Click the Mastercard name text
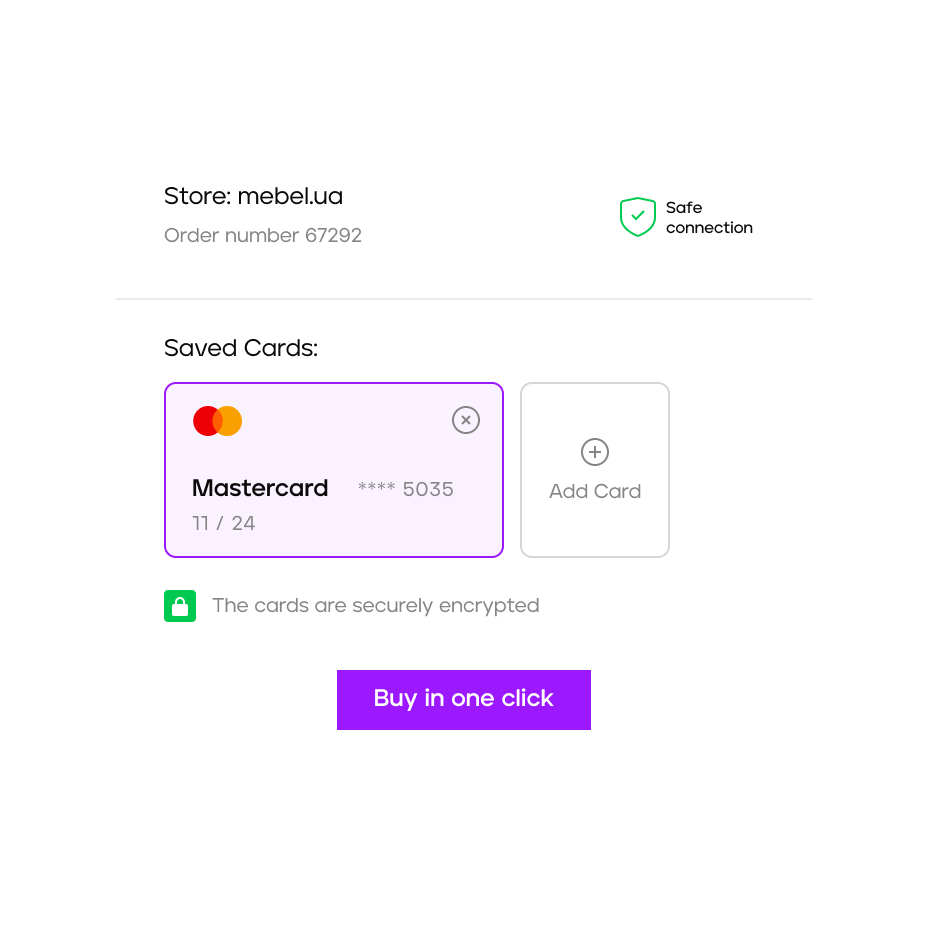Screen dimensions: 928x928 click(x=260, y=488)
